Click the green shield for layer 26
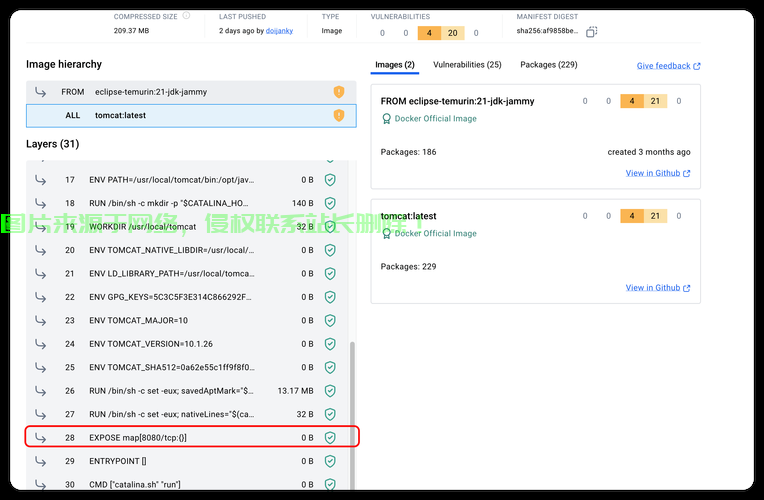 (330, 390)
